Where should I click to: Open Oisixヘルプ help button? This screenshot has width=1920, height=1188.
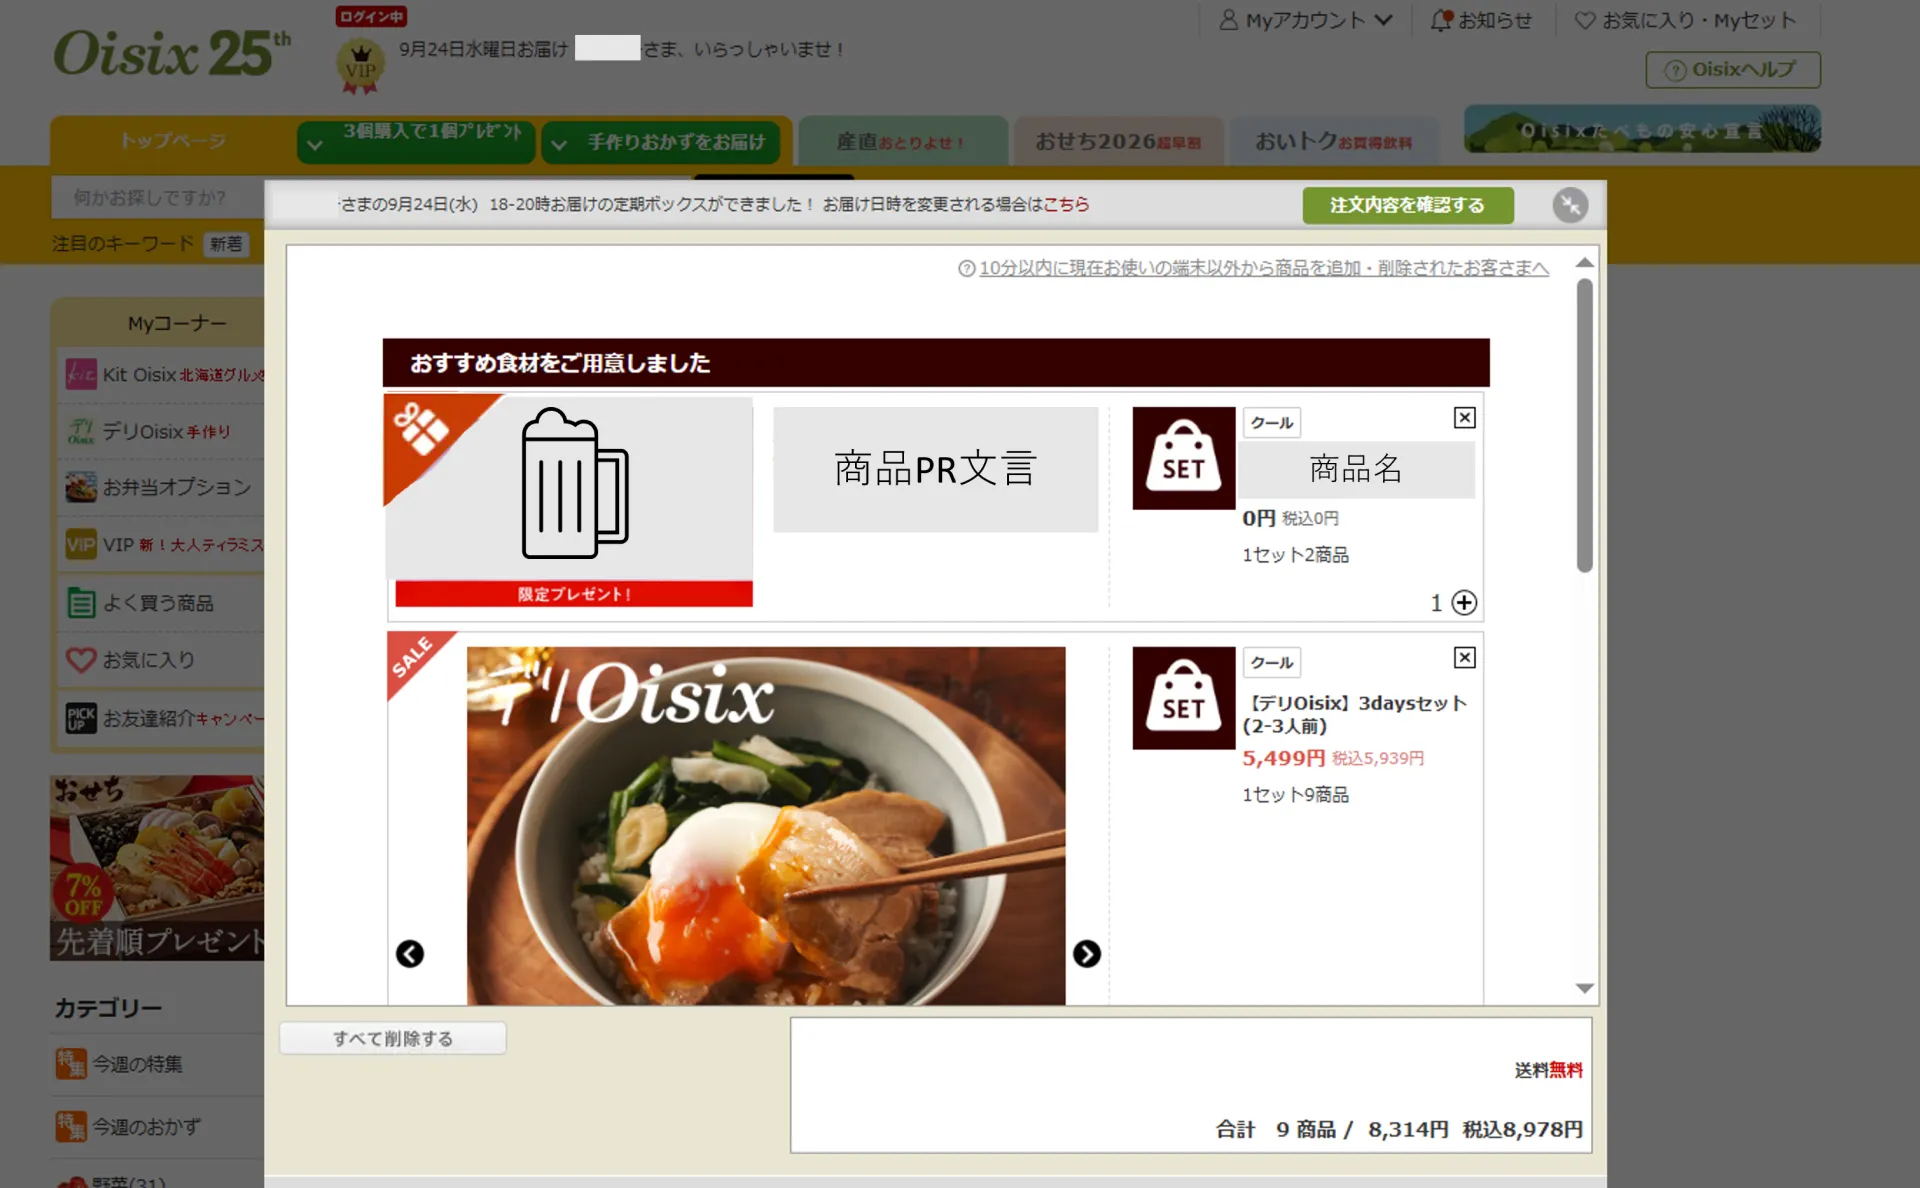pos(1733,70)
